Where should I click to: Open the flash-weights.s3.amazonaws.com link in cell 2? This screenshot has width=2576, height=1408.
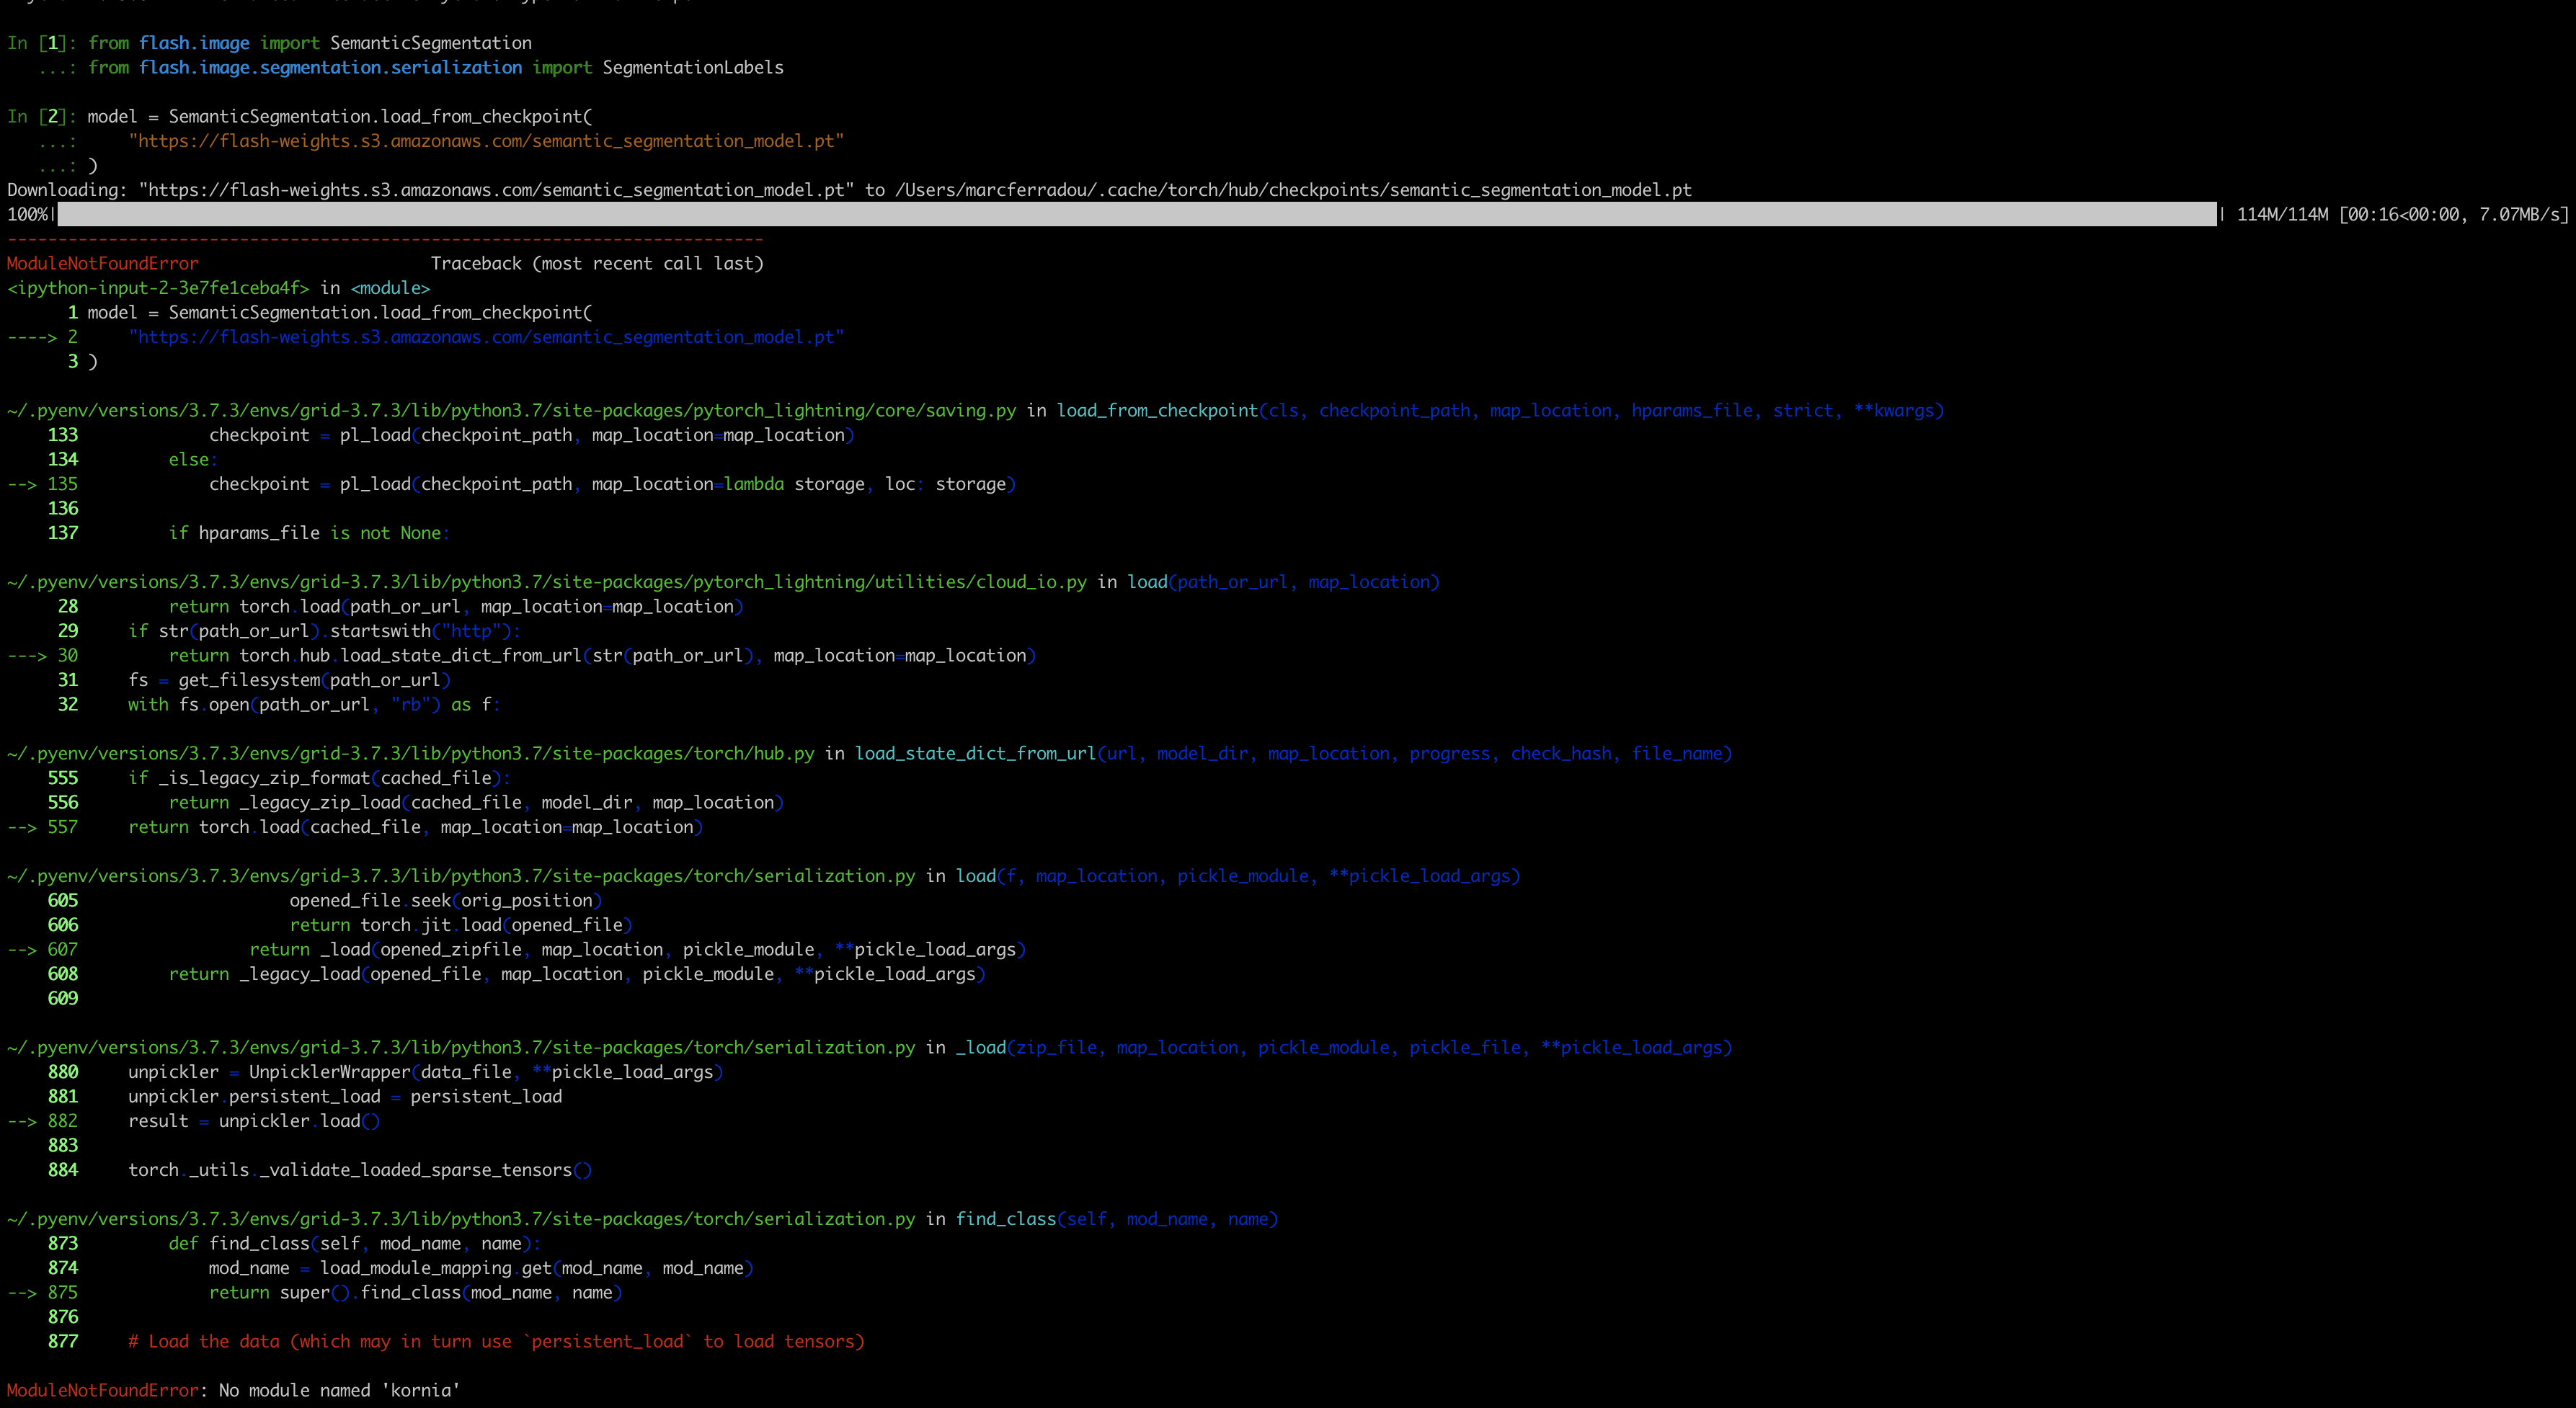click(x=487, y=141)
